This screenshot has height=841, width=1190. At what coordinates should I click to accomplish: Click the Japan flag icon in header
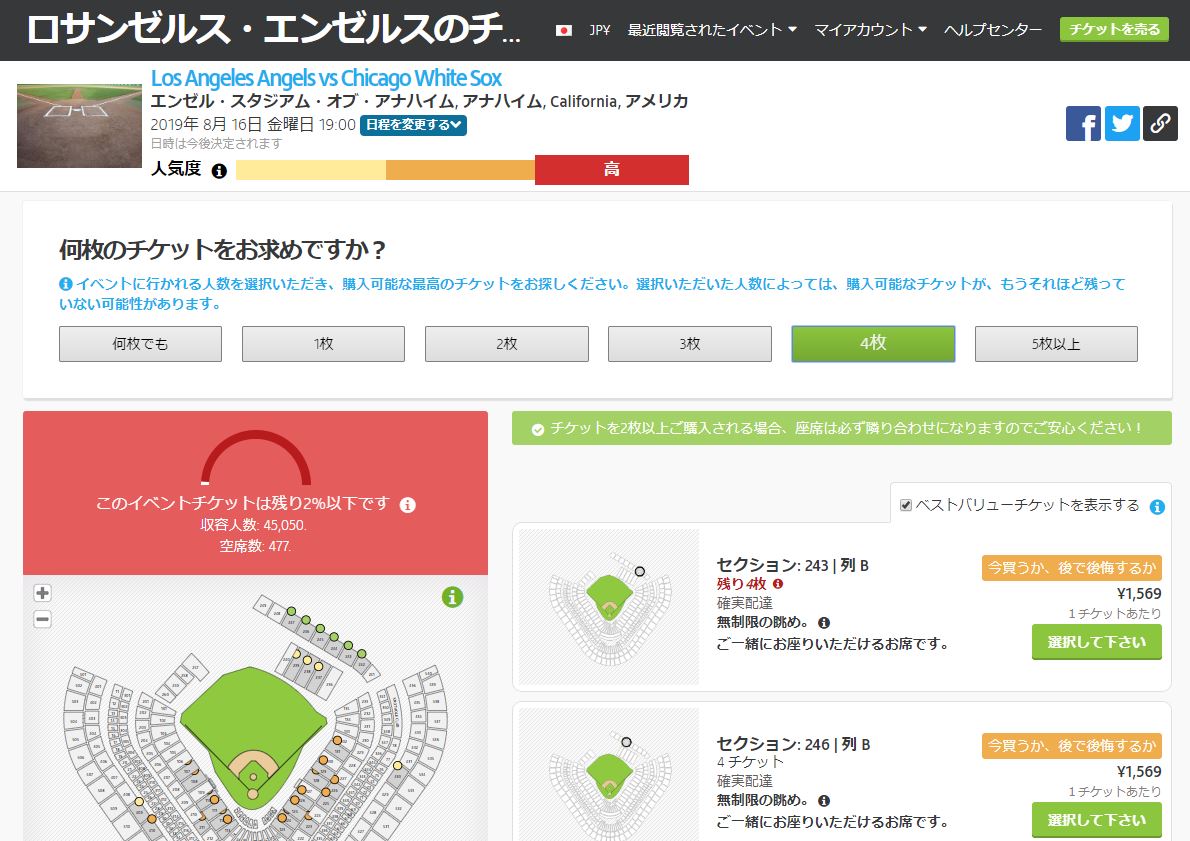563,30
